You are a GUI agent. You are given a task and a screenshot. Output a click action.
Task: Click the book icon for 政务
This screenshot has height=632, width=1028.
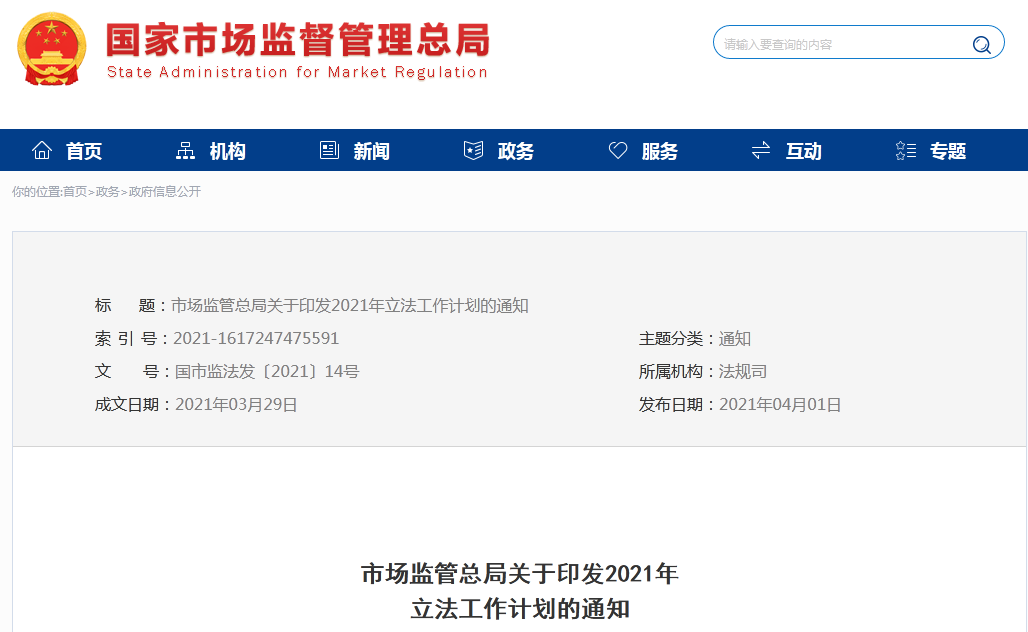click(473, 151)
